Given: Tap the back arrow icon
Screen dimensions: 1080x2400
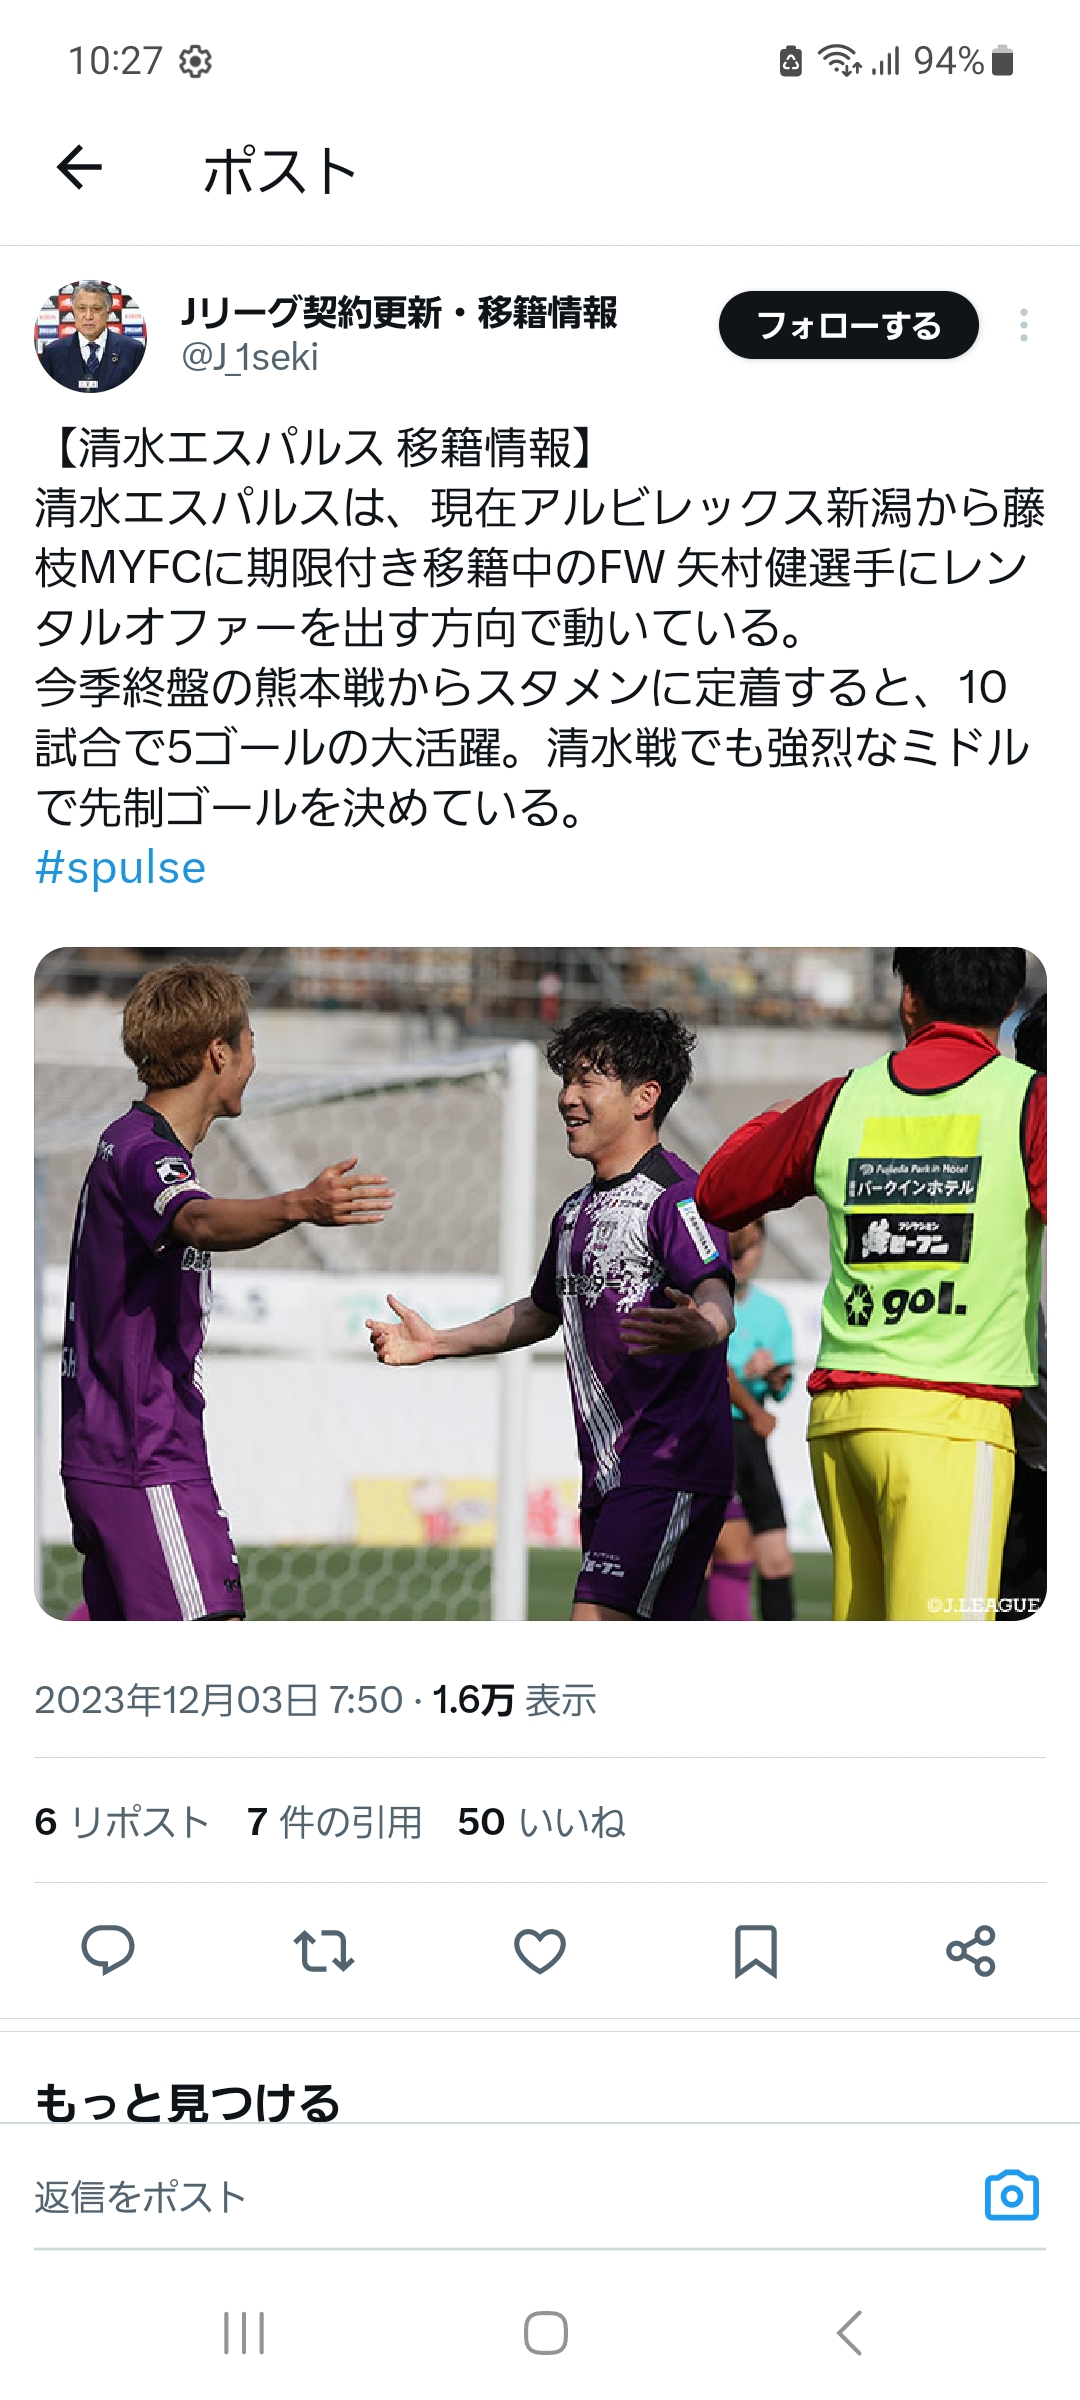Looking at the screenshot, I should click(80, 167).
